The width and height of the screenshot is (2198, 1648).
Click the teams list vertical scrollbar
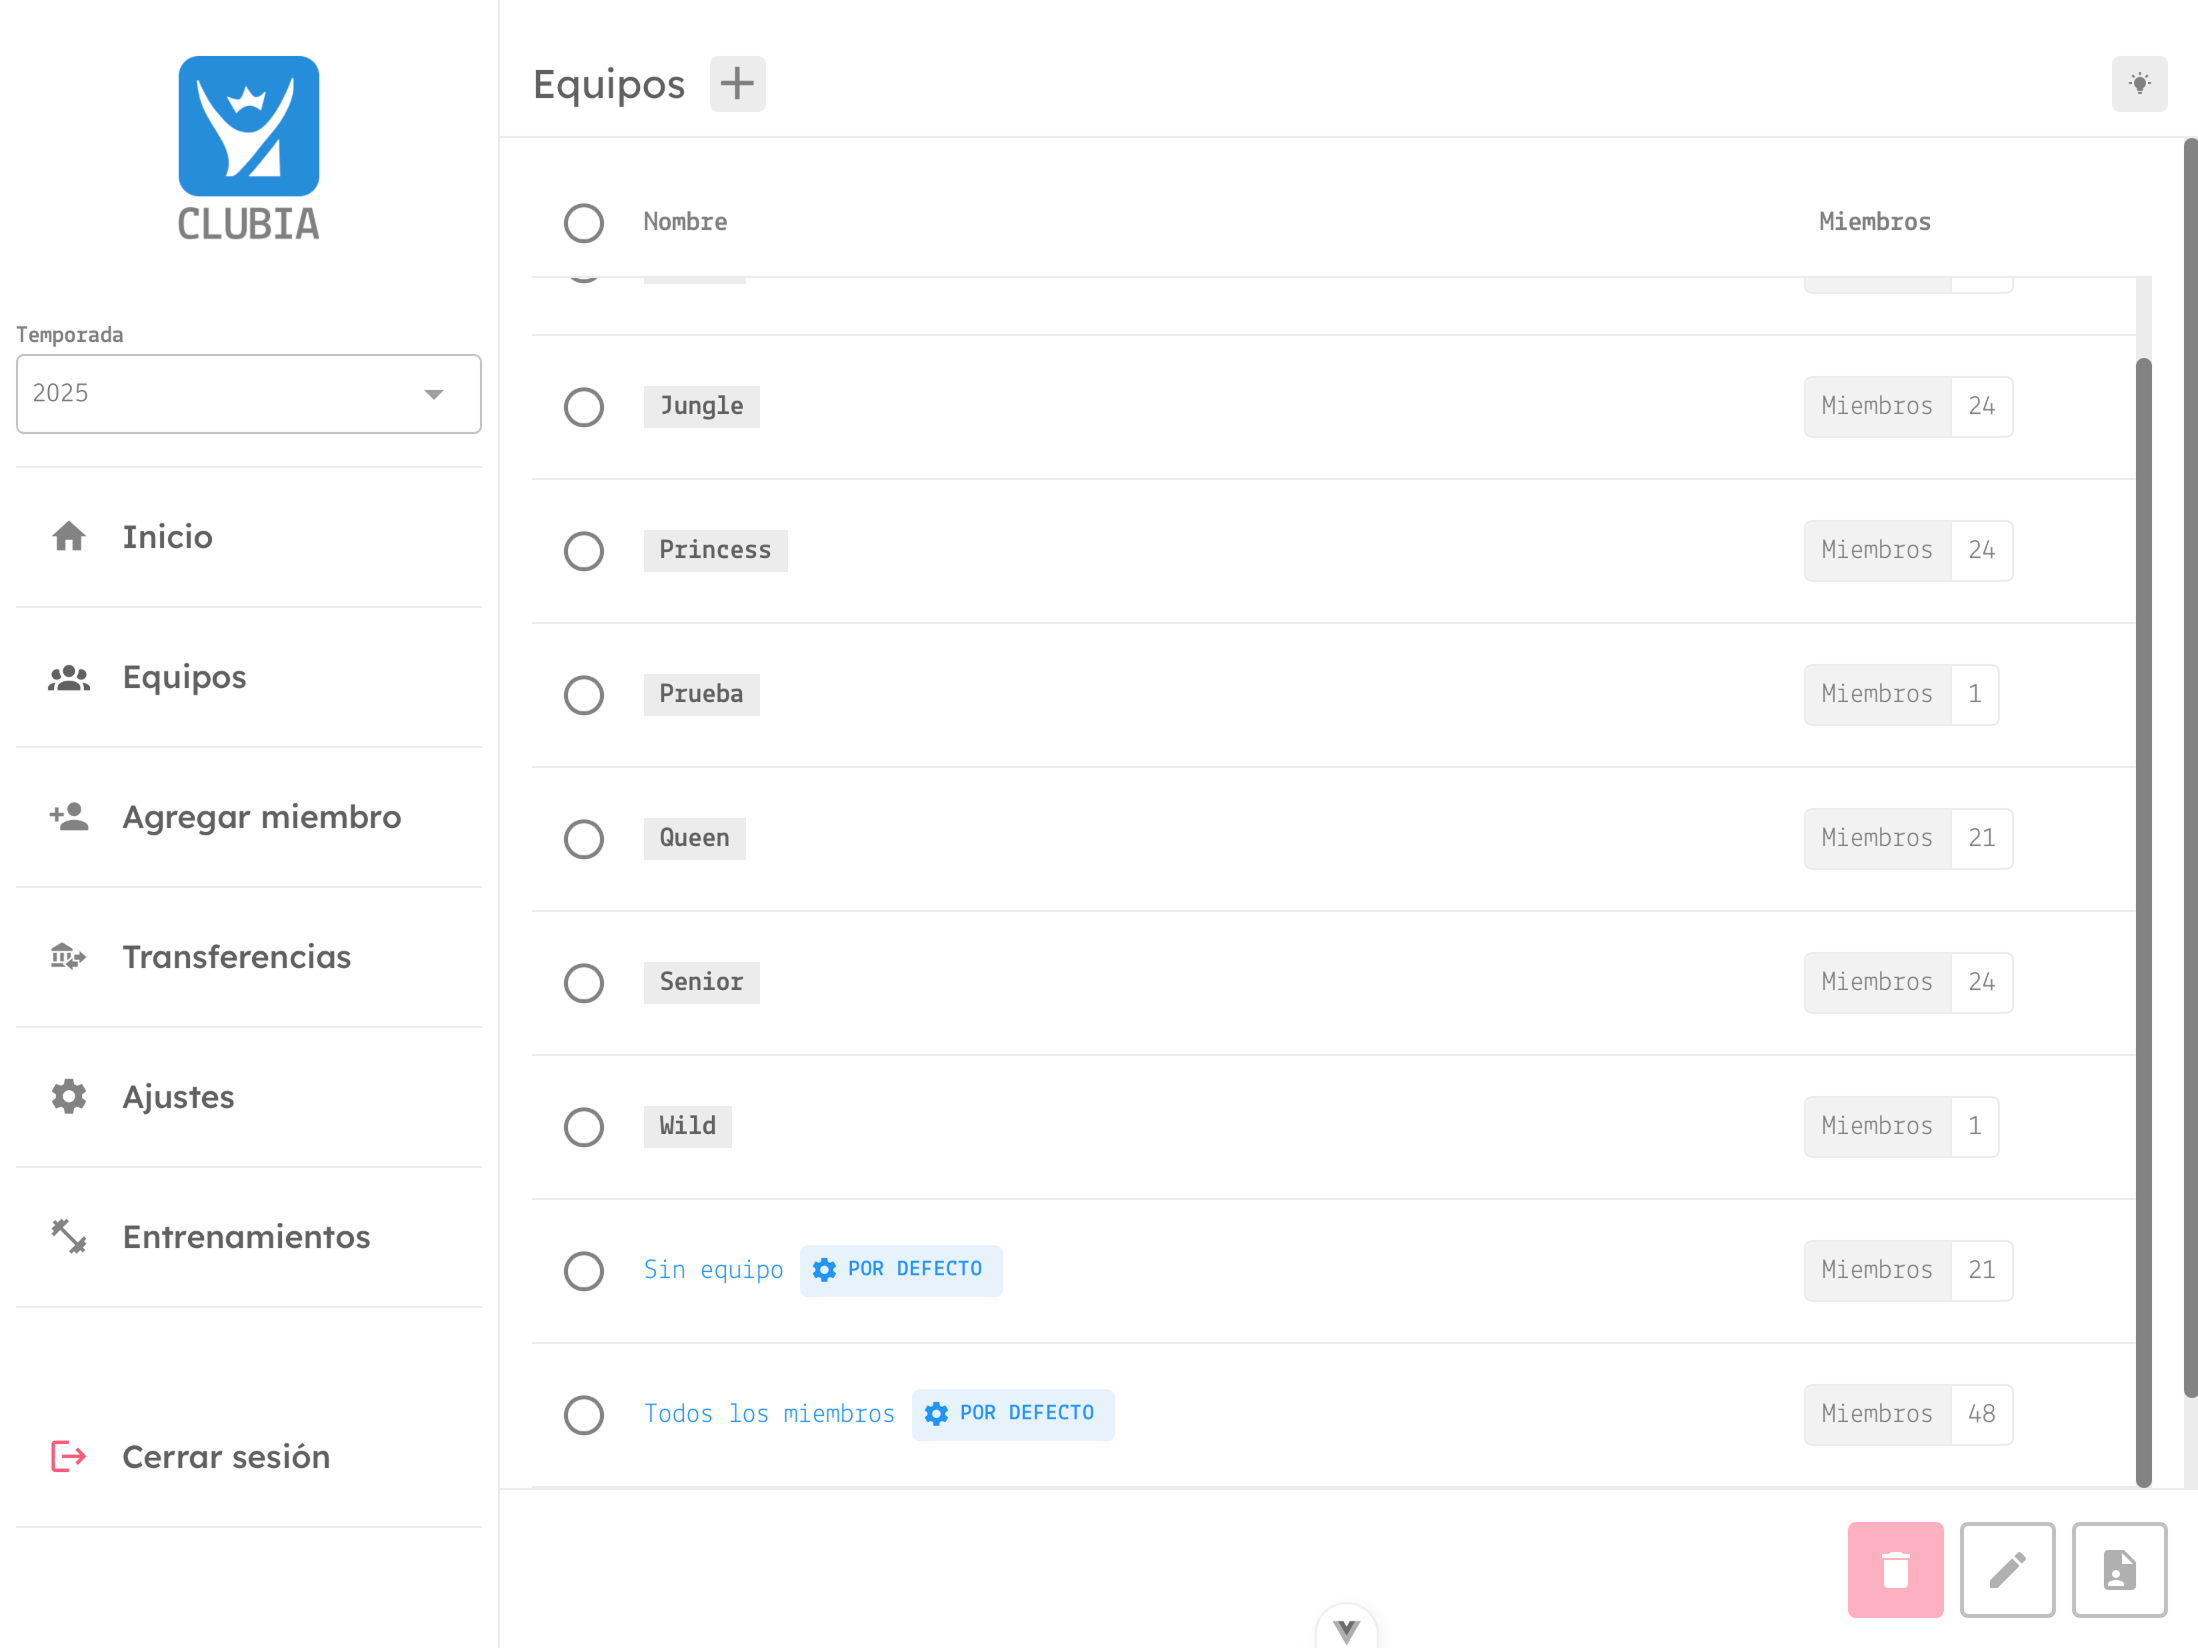[x=2142, y=920]
